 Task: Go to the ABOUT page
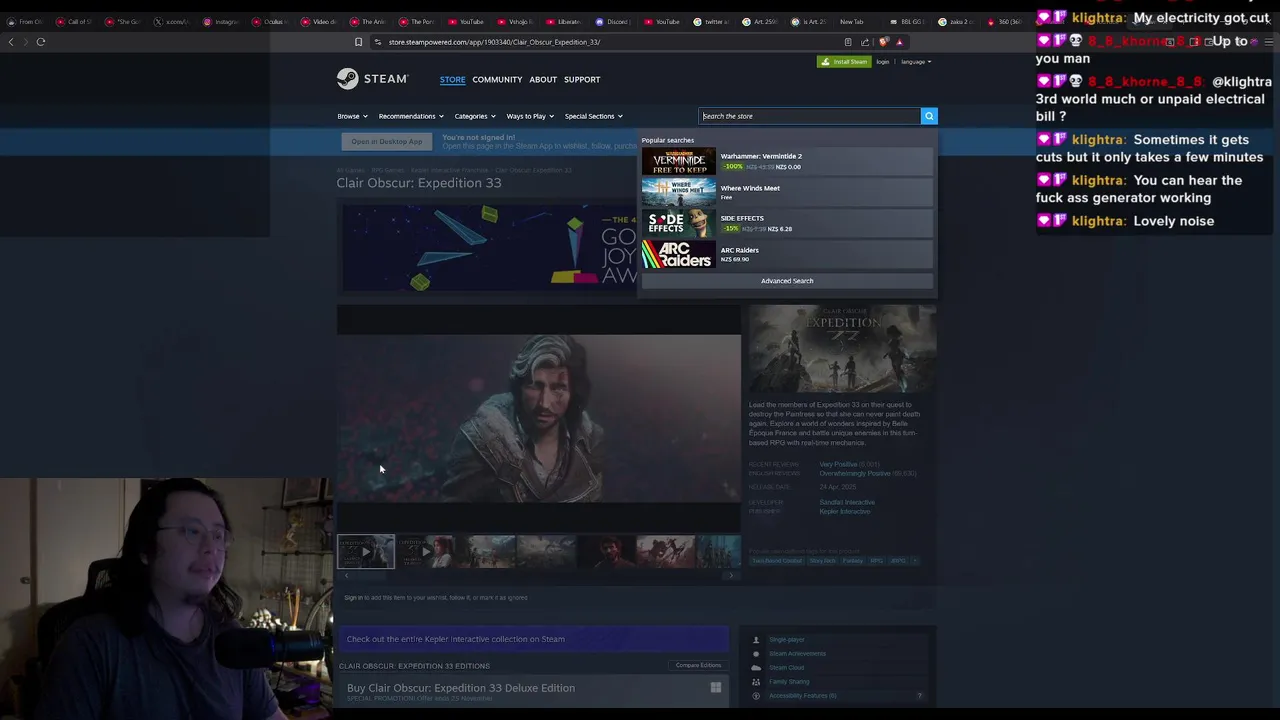543,80
